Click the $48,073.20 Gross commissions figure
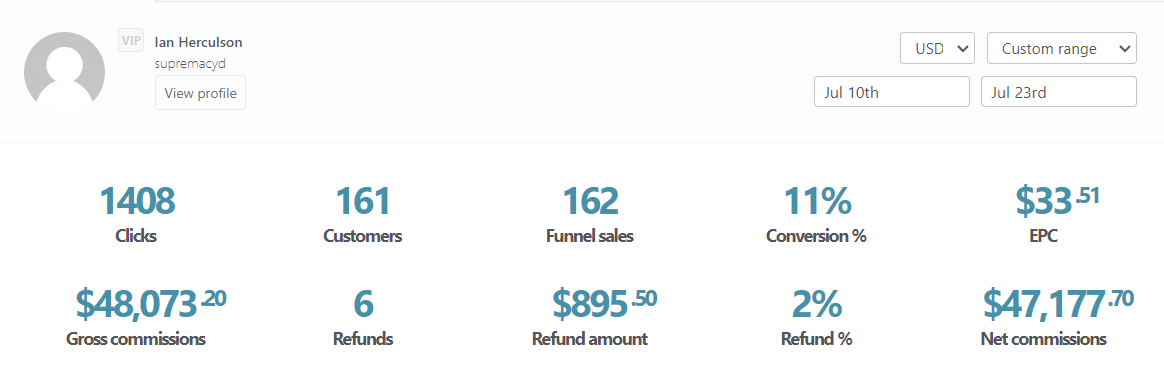 click(x=151, y=302)
